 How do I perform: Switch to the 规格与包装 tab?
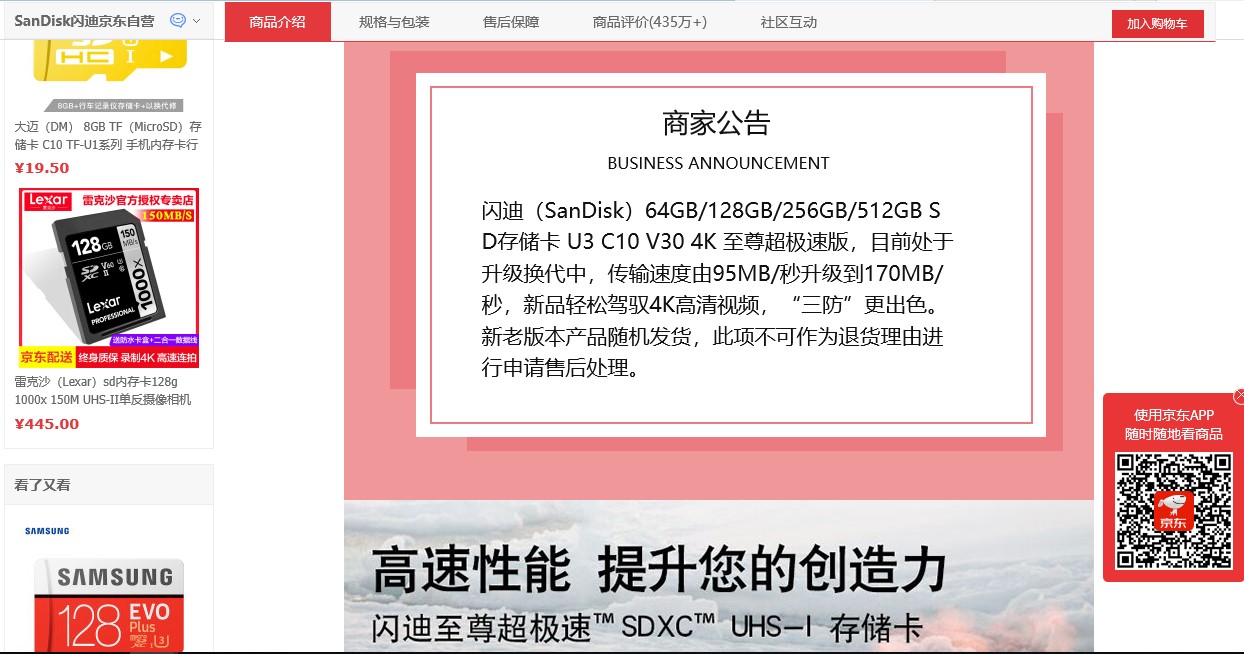pos(392,20)
